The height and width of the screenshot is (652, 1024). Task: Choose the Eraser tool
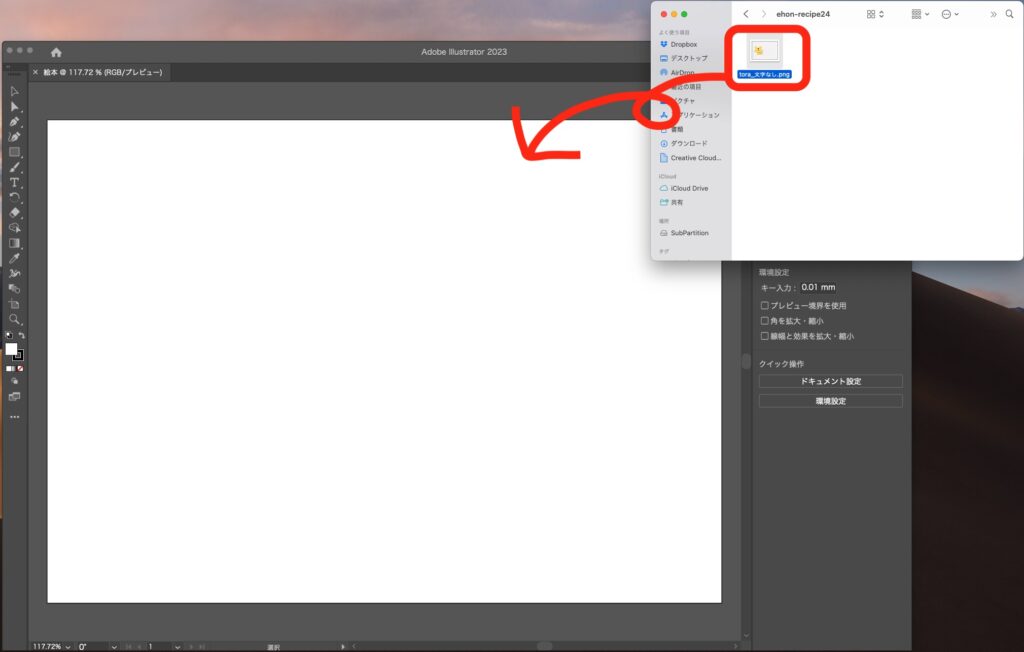[14, 212]
